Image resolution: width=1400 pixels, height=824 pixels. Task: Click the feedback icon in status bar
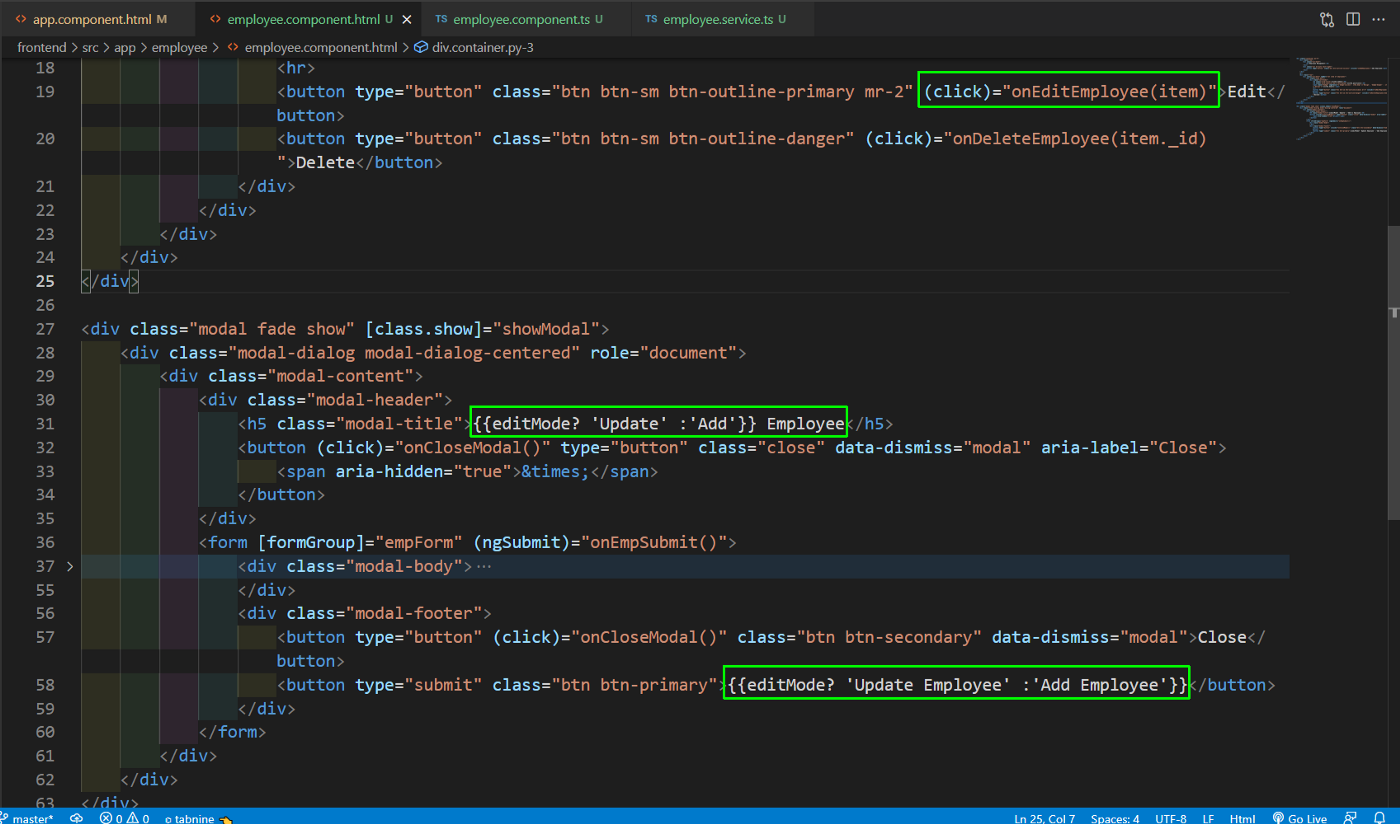(x=1351, y=817)
